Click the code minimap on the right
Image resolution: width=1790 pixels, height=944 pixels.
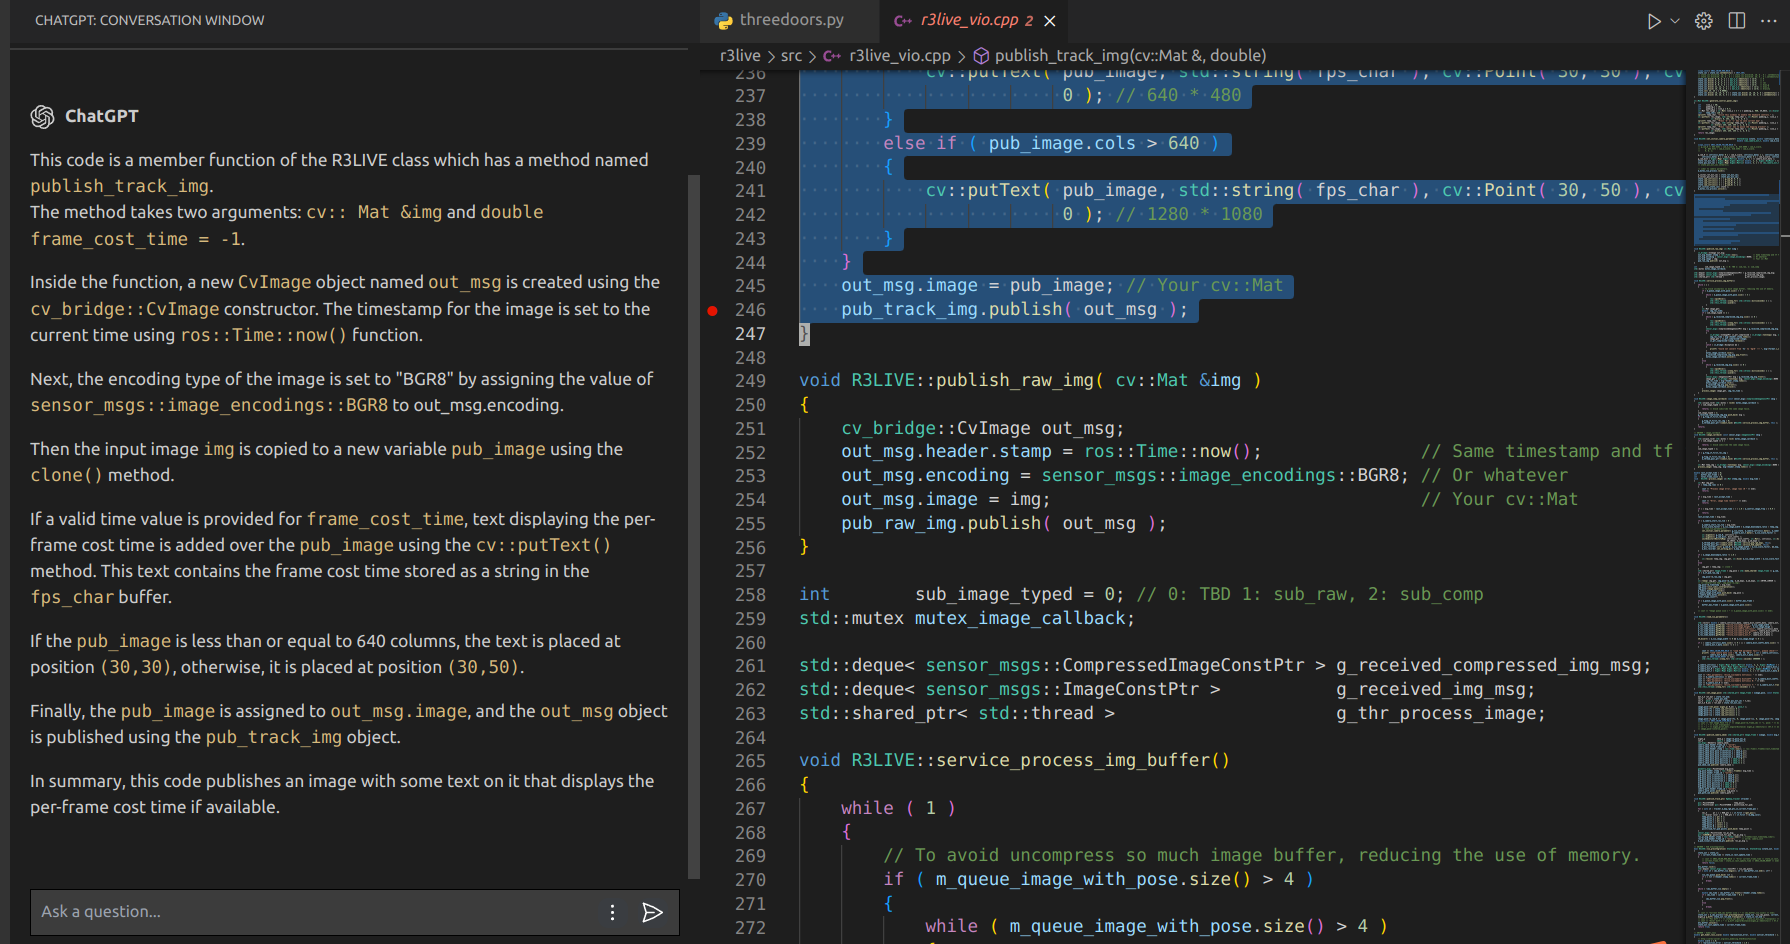1737,500
